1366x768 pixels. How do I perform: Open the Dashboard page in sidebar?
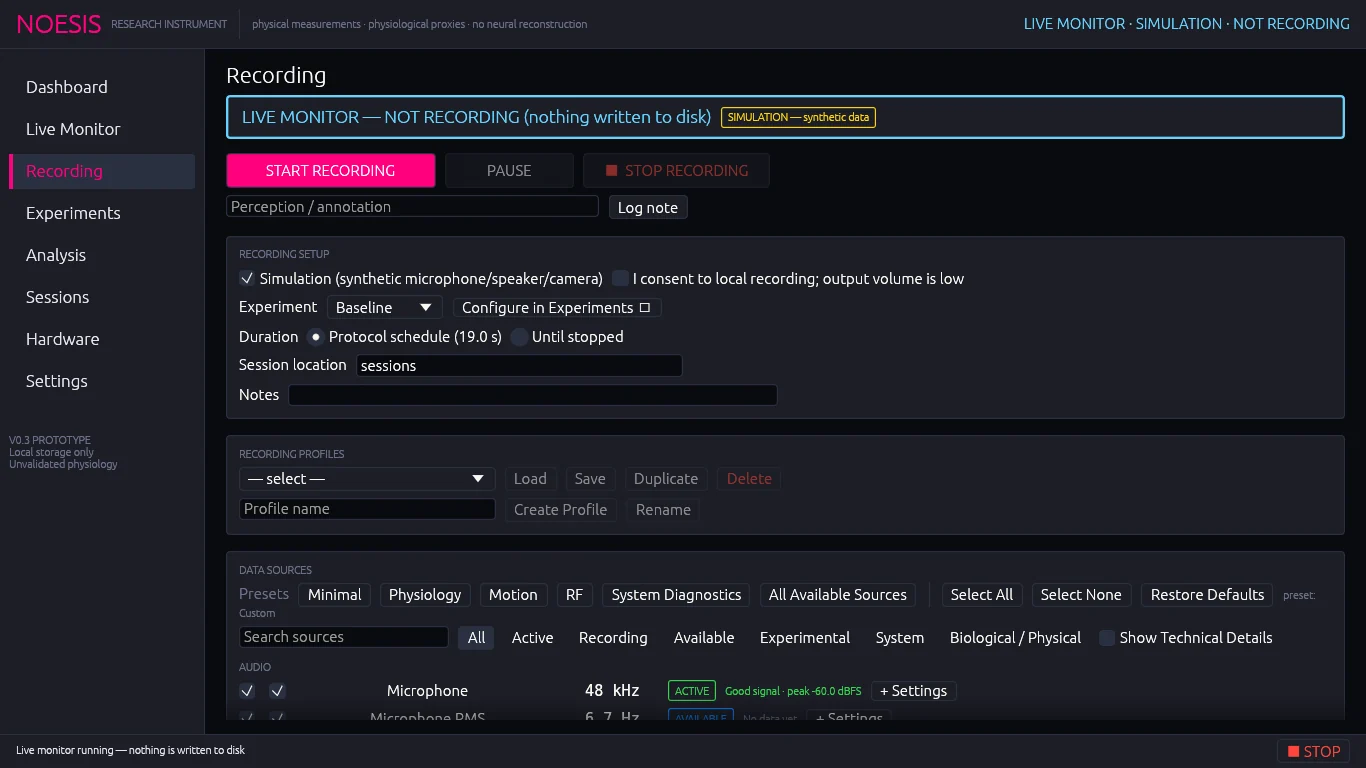(101, 87)
